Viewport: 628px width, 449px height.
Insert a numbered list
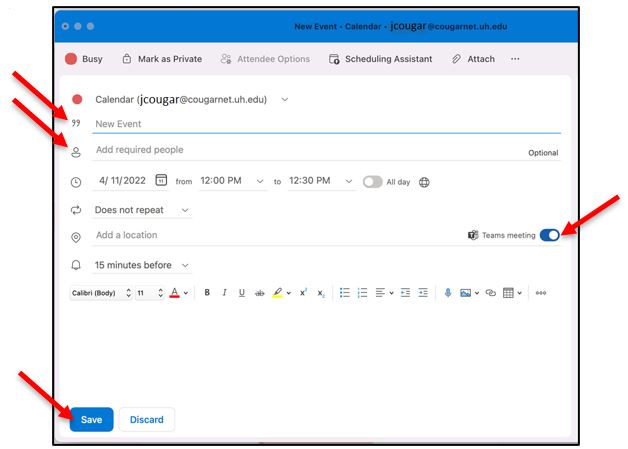point(362,293)
